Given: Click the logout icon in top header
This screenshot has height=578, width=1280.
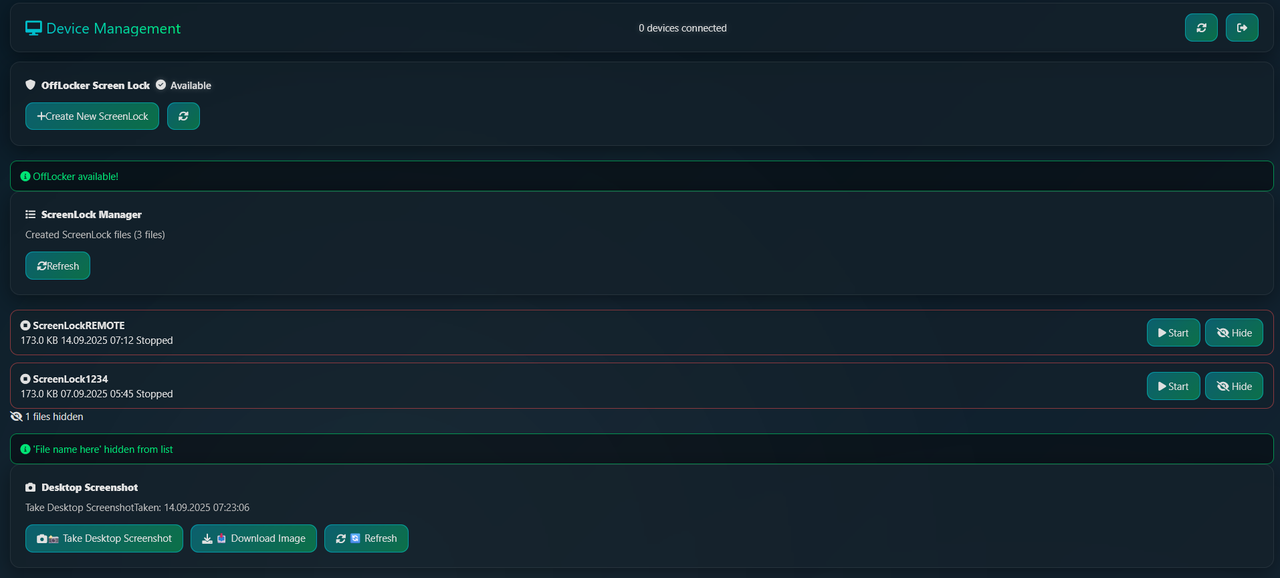Looking at the screenshot, I should [1242, 28].
